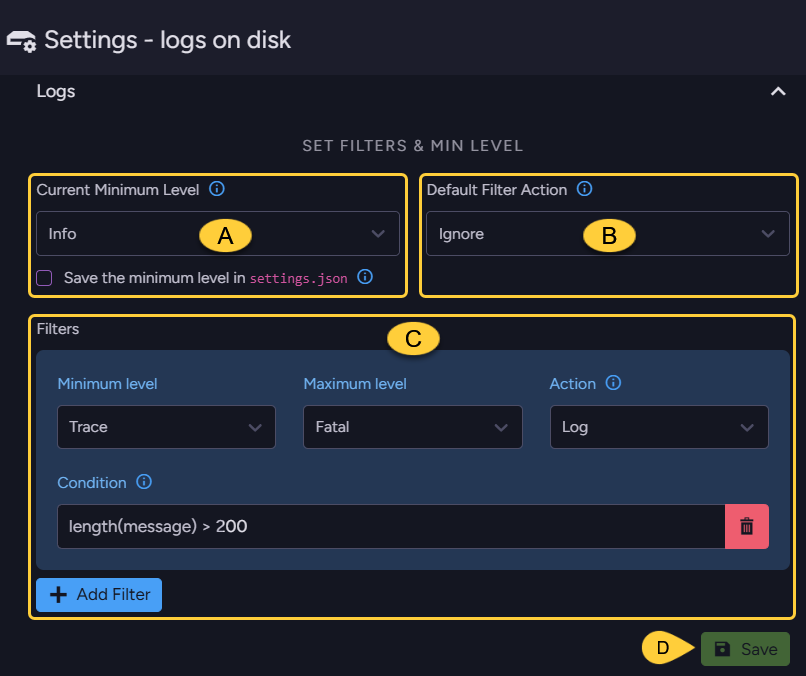The width and height of the screenshot is (806, 676).
Task: Click the settings.json code text
Action: click(x=299, y=278)
